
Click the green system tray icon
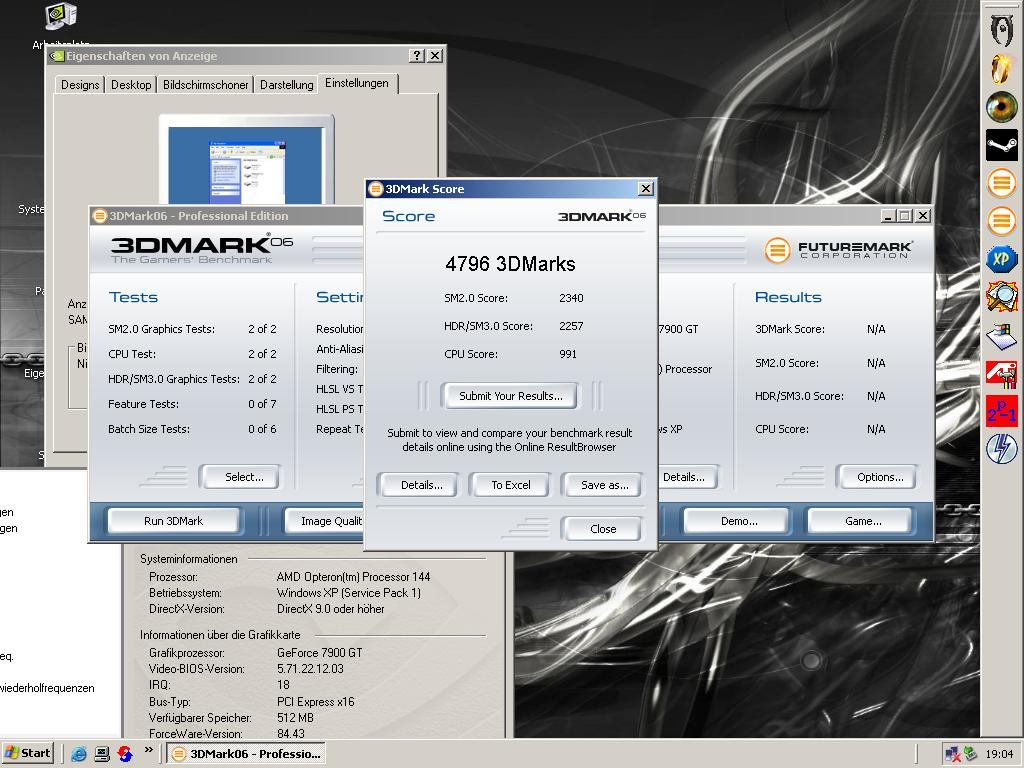pos(970,754)
